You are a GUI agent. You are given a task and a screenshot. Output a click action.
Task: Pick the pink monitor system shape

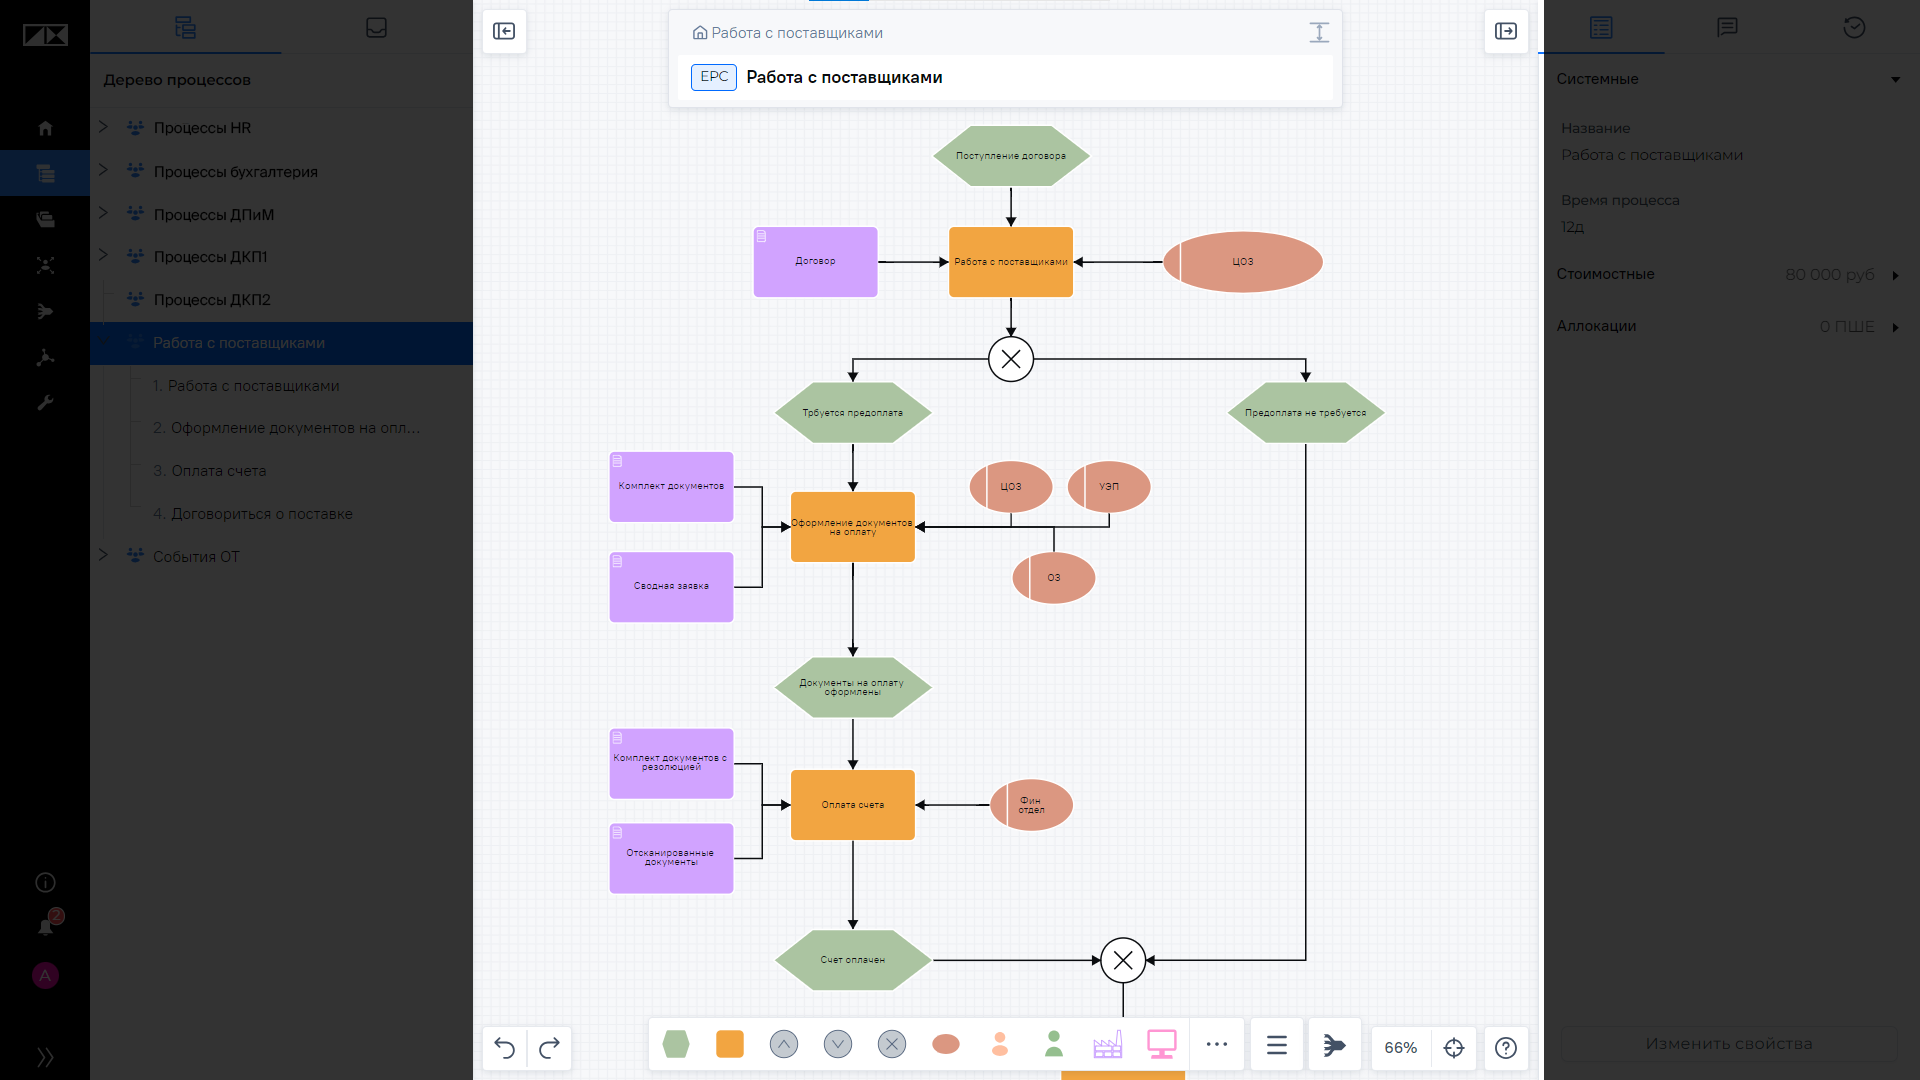[1162, 1044]
